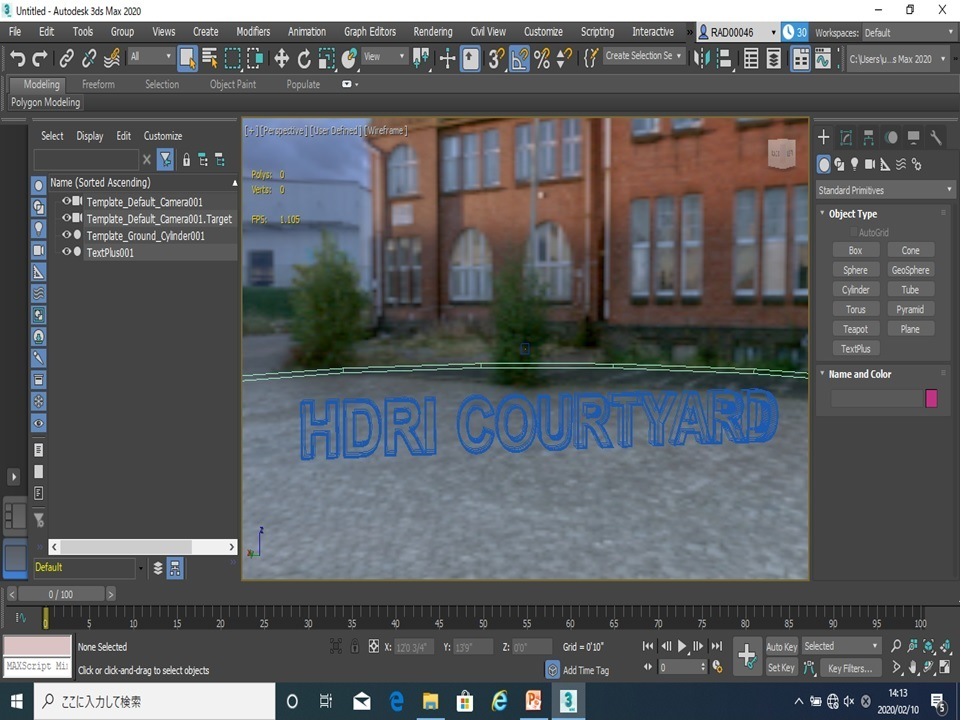Choose the Rectangular Selection Region tool
Viewport: 961px width, 720px height.
[232, 59]
